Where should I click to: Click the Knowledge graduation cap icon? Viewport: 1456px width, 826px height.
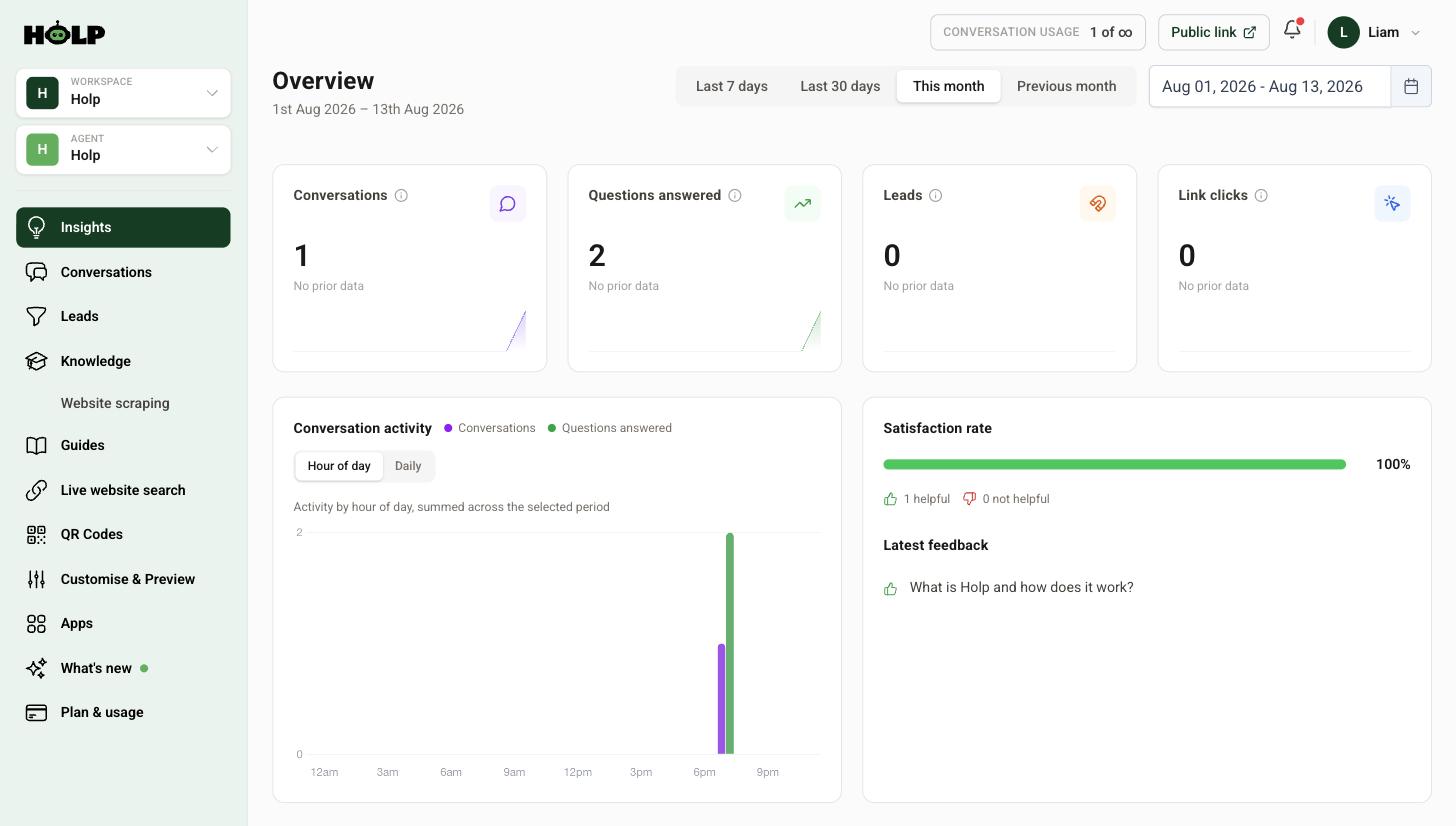coord(37,361)
